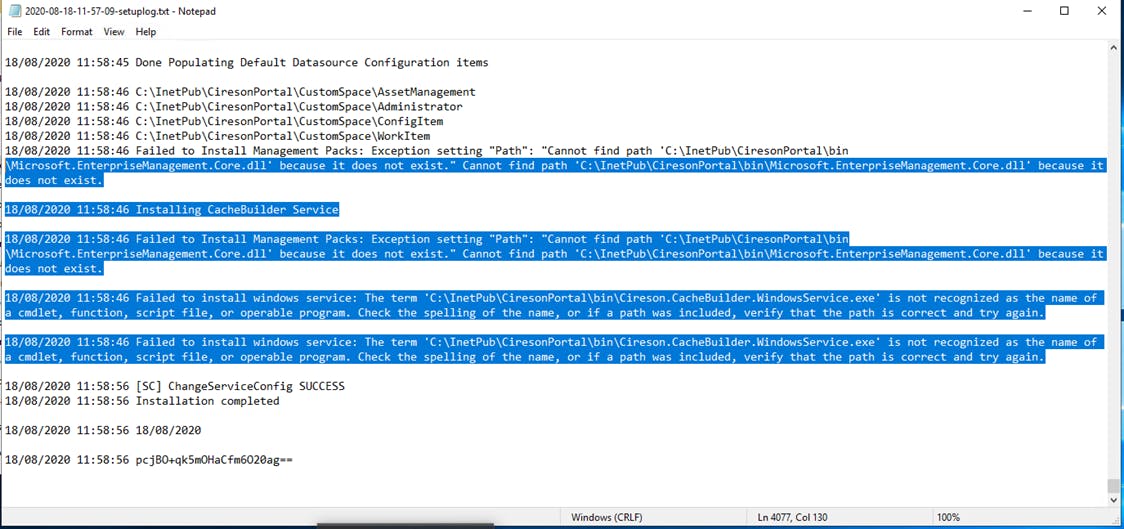Open the Format menu
Screen dimensions: 1124x529
77,32
